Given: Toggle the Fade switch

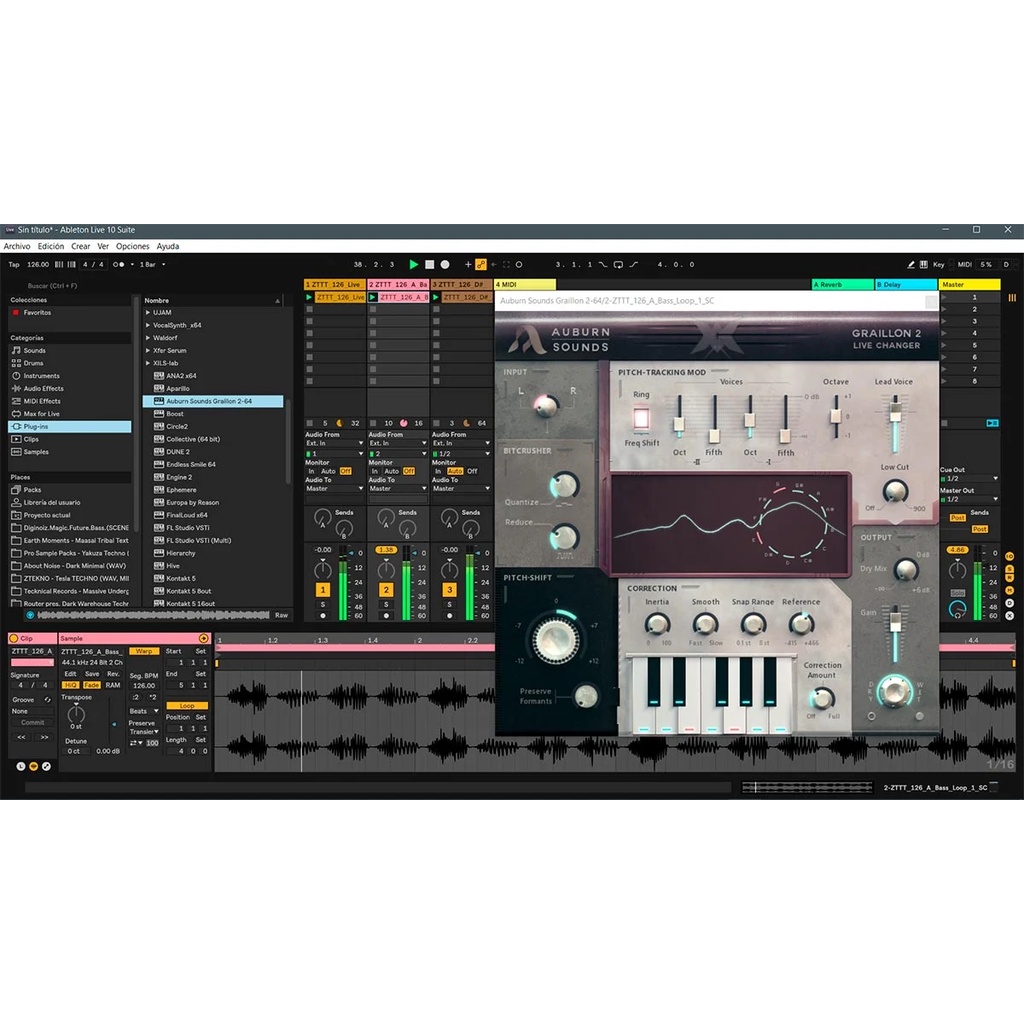Looking at the screenshot, I should pos(91,685).
